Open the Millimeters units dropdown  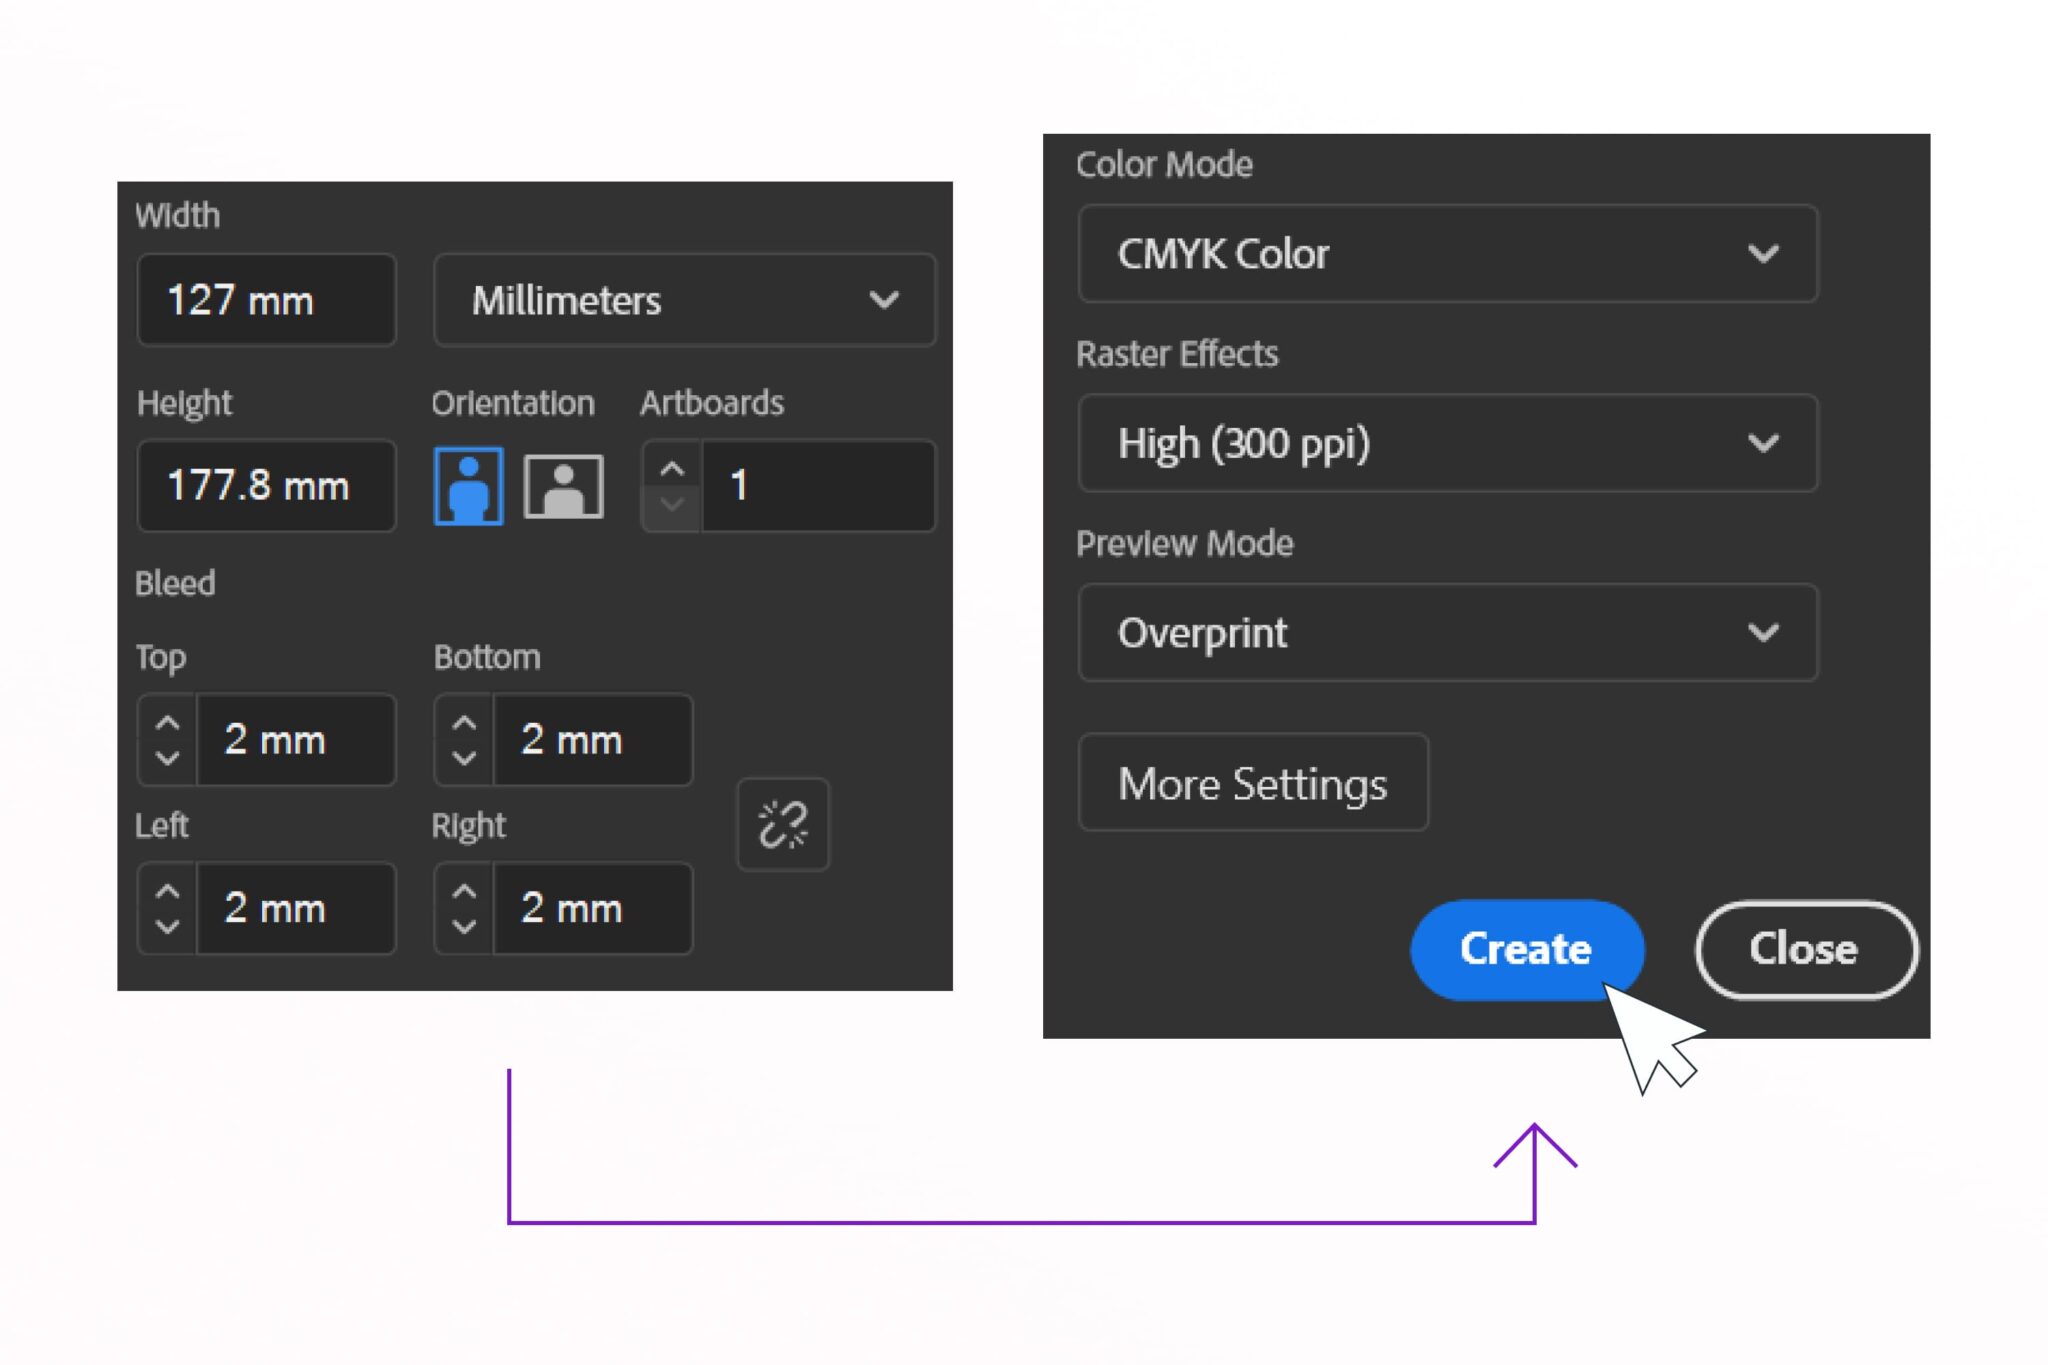click(684, 300)
